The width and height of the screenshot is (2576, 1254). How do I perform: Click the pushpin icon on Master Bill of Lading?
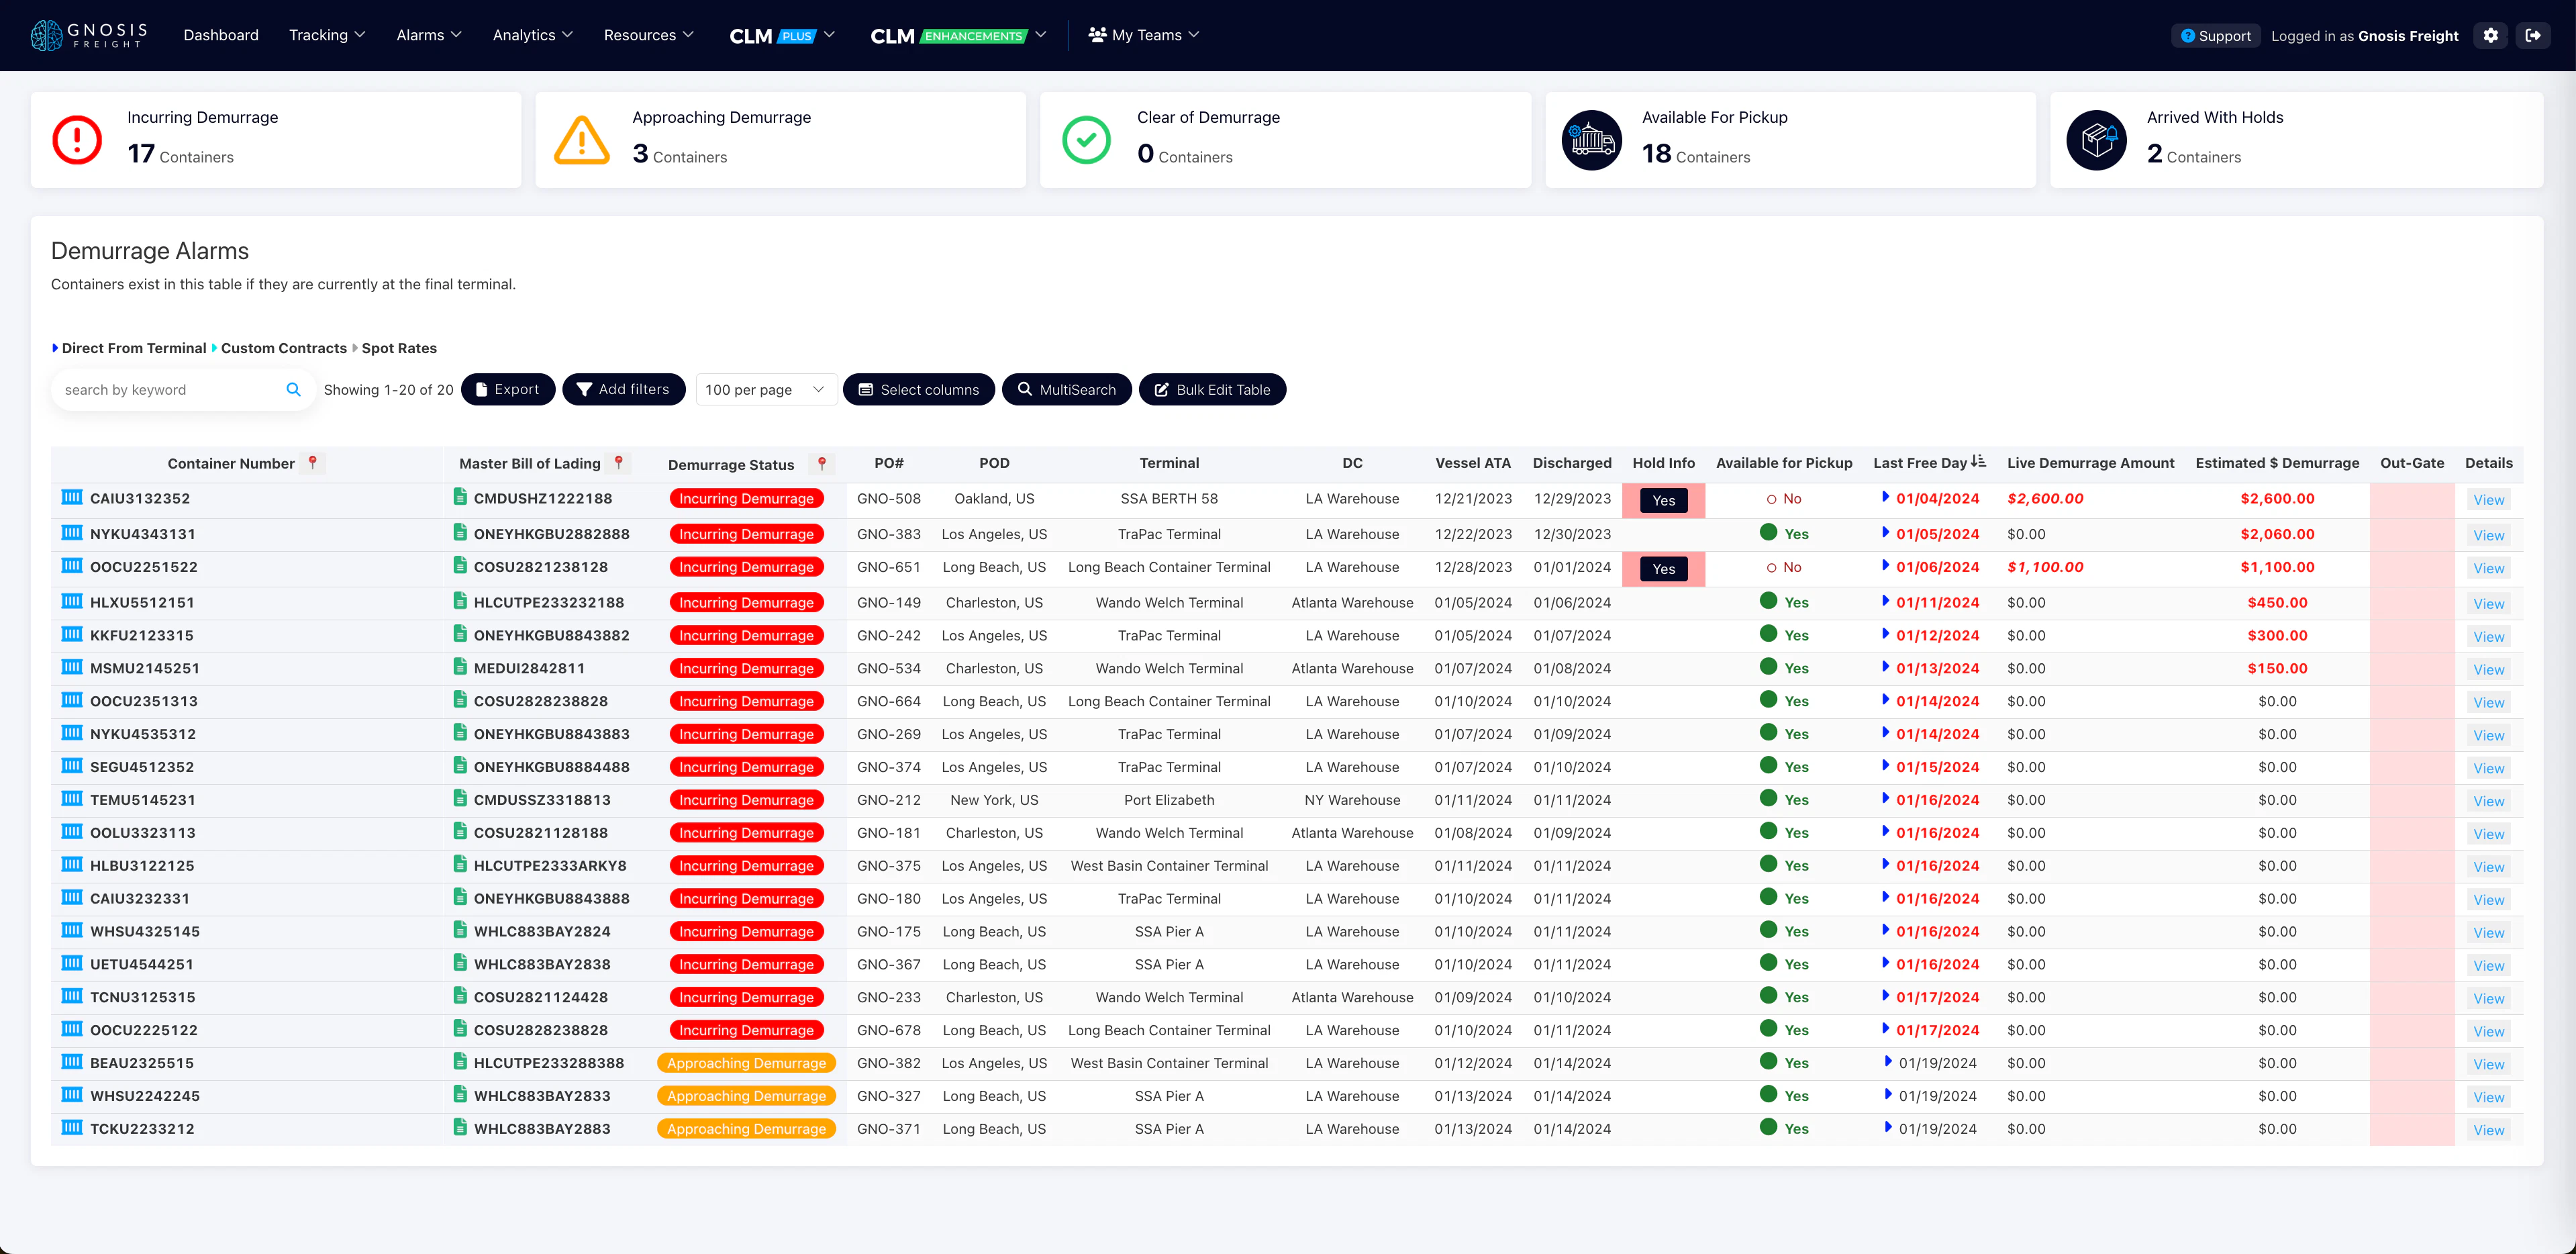click(x=619, y=463)
